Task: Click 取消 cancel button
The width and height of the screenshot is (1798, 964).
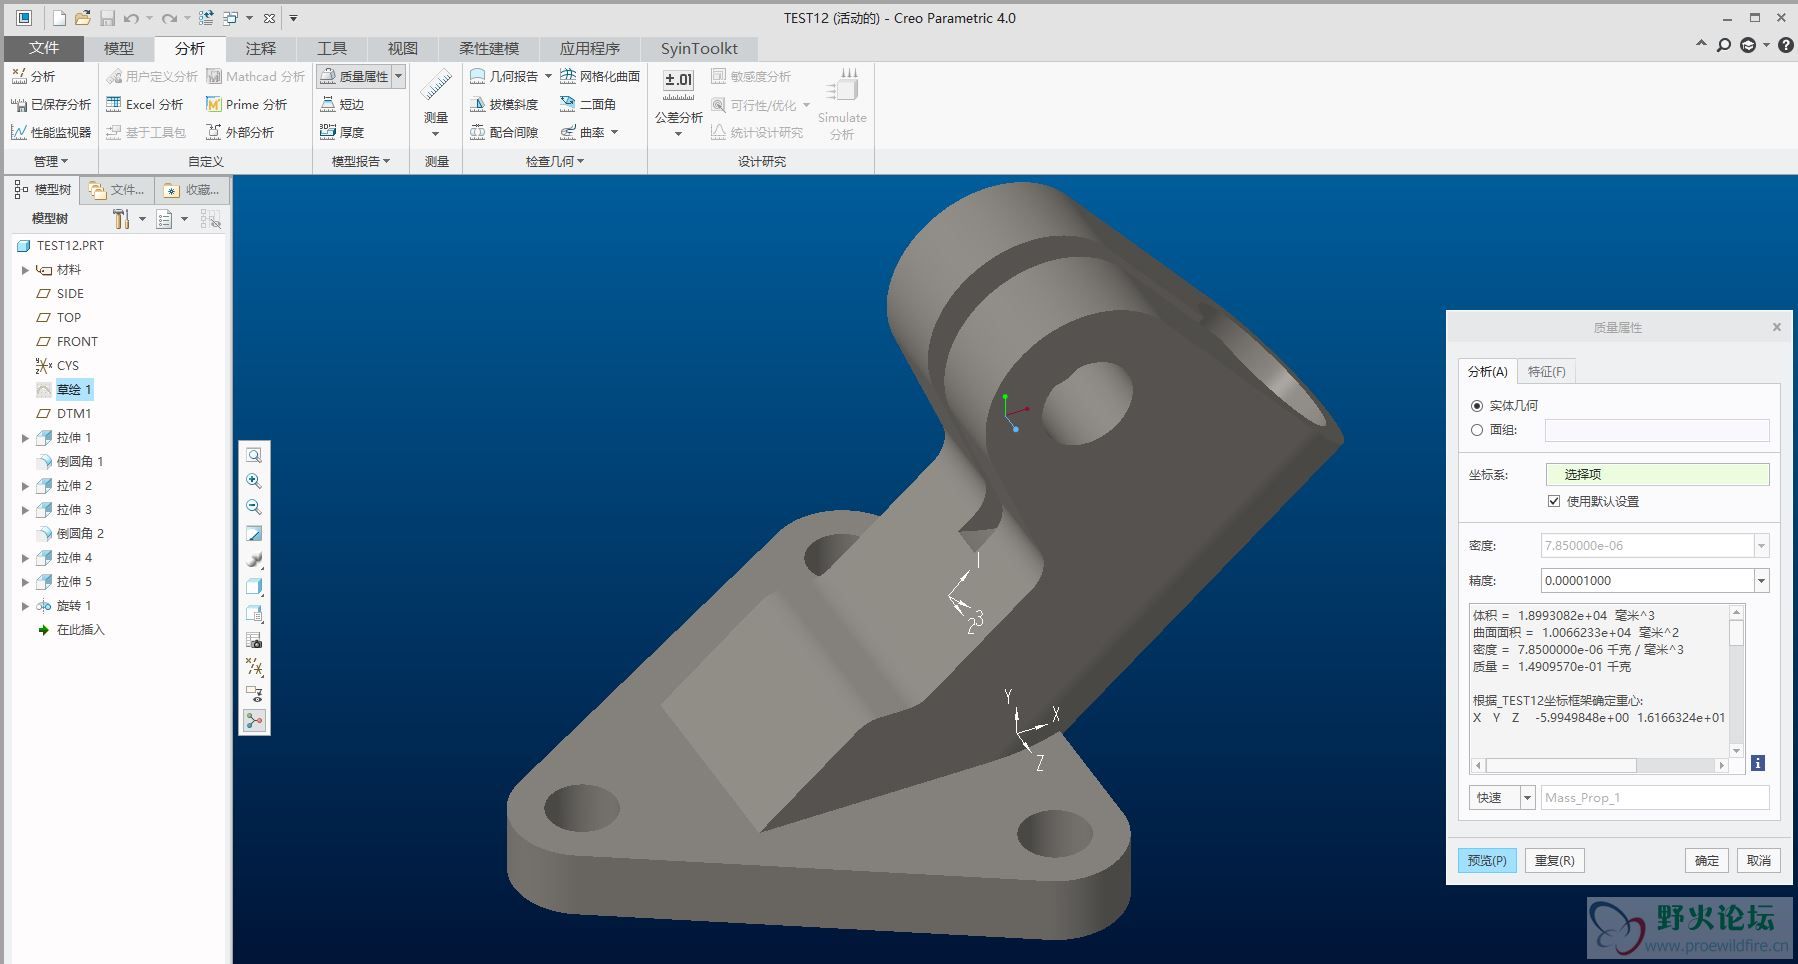Action: [1759, 860]
